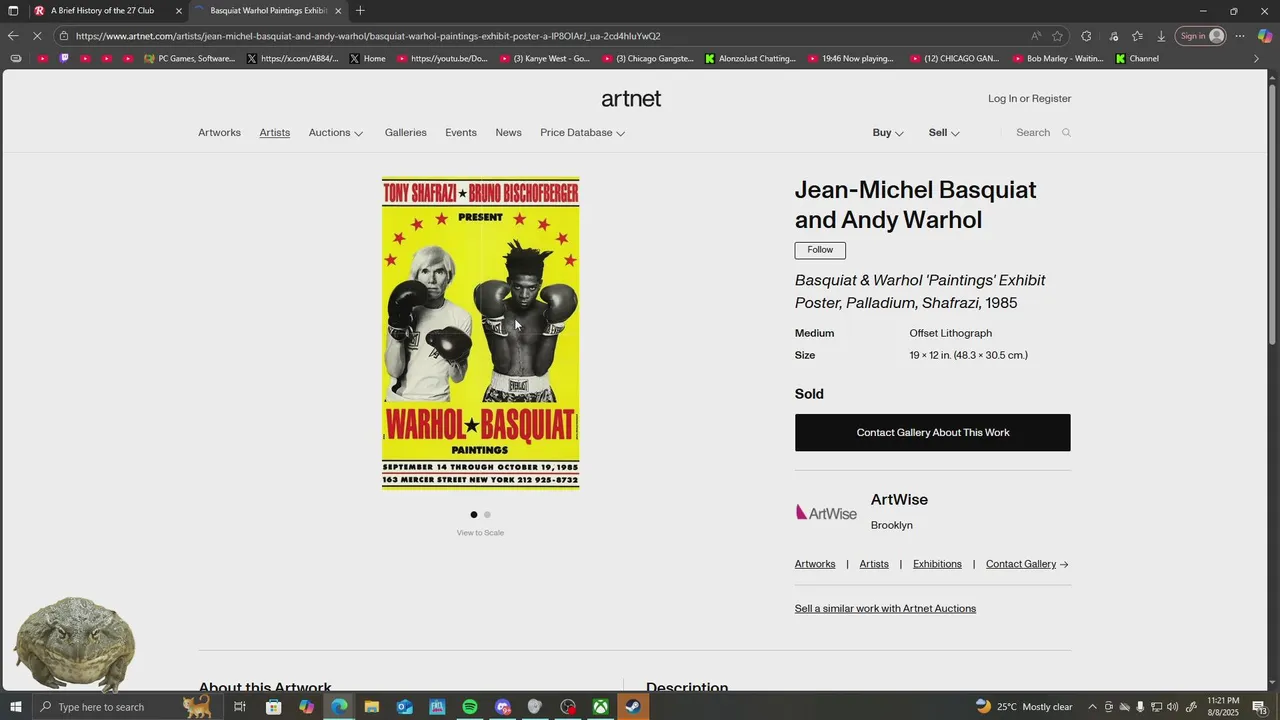The height and width of the screenshot is (720, 1280).
Task: Show hidden system tray icons
Action: [1092, 707]
